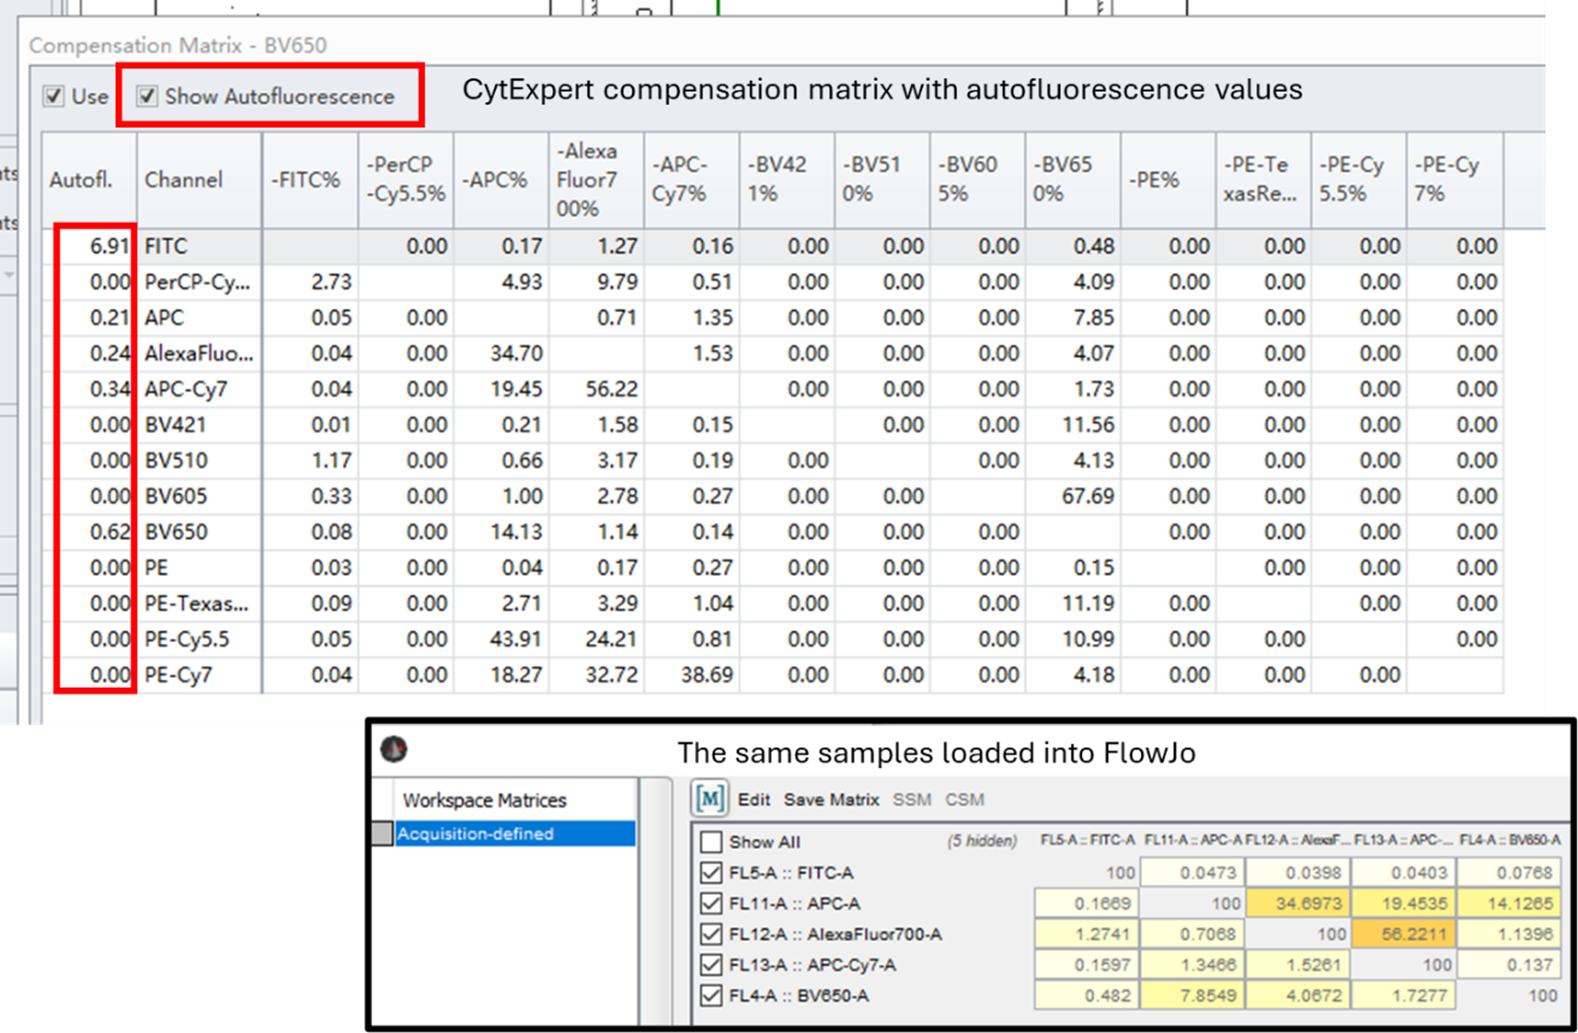This screenshot has width=1578, height=1033.
Task: Select cell value 56.22 in APC-Cy7 row
Action: 612,389
